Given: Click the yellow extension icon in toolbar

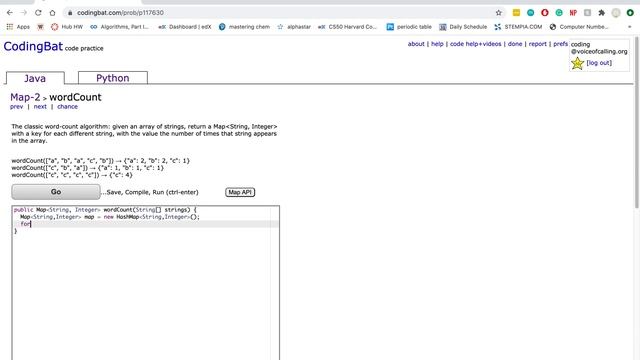Looking at the screenshot, I should click(516, 13).
